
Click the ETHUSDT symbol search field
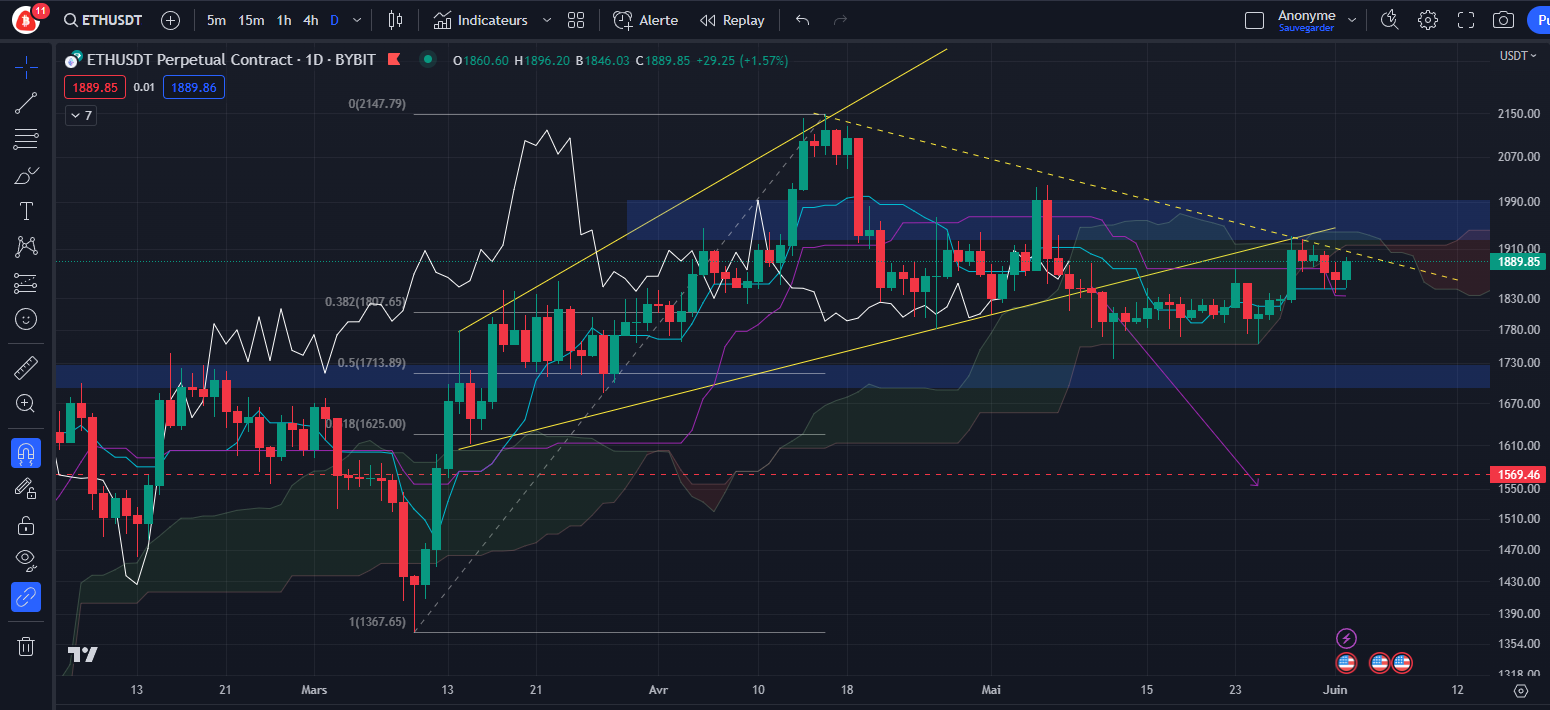[x=103, y=20]
